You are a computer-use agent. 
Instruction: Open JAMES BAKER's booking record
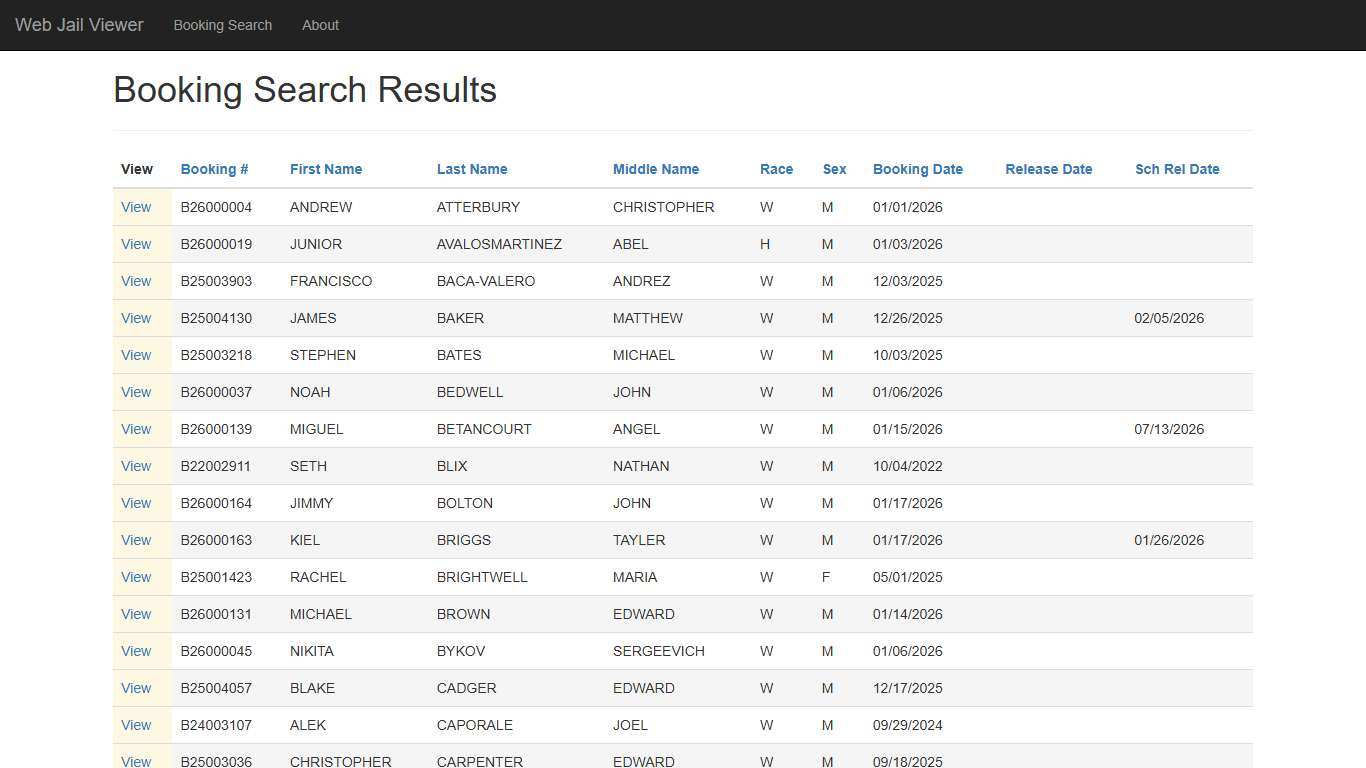(136, 318)
